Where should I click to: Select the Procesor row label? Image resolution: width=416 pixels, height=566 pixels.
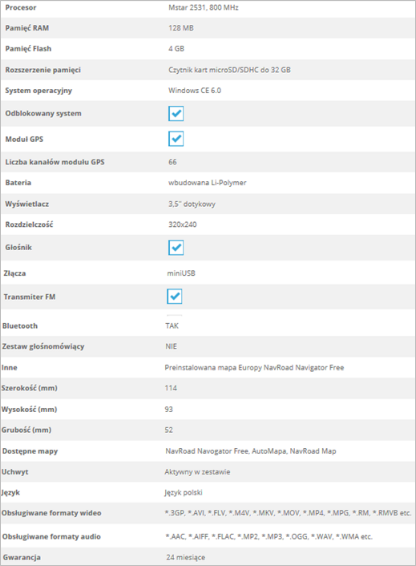(21, 8)
